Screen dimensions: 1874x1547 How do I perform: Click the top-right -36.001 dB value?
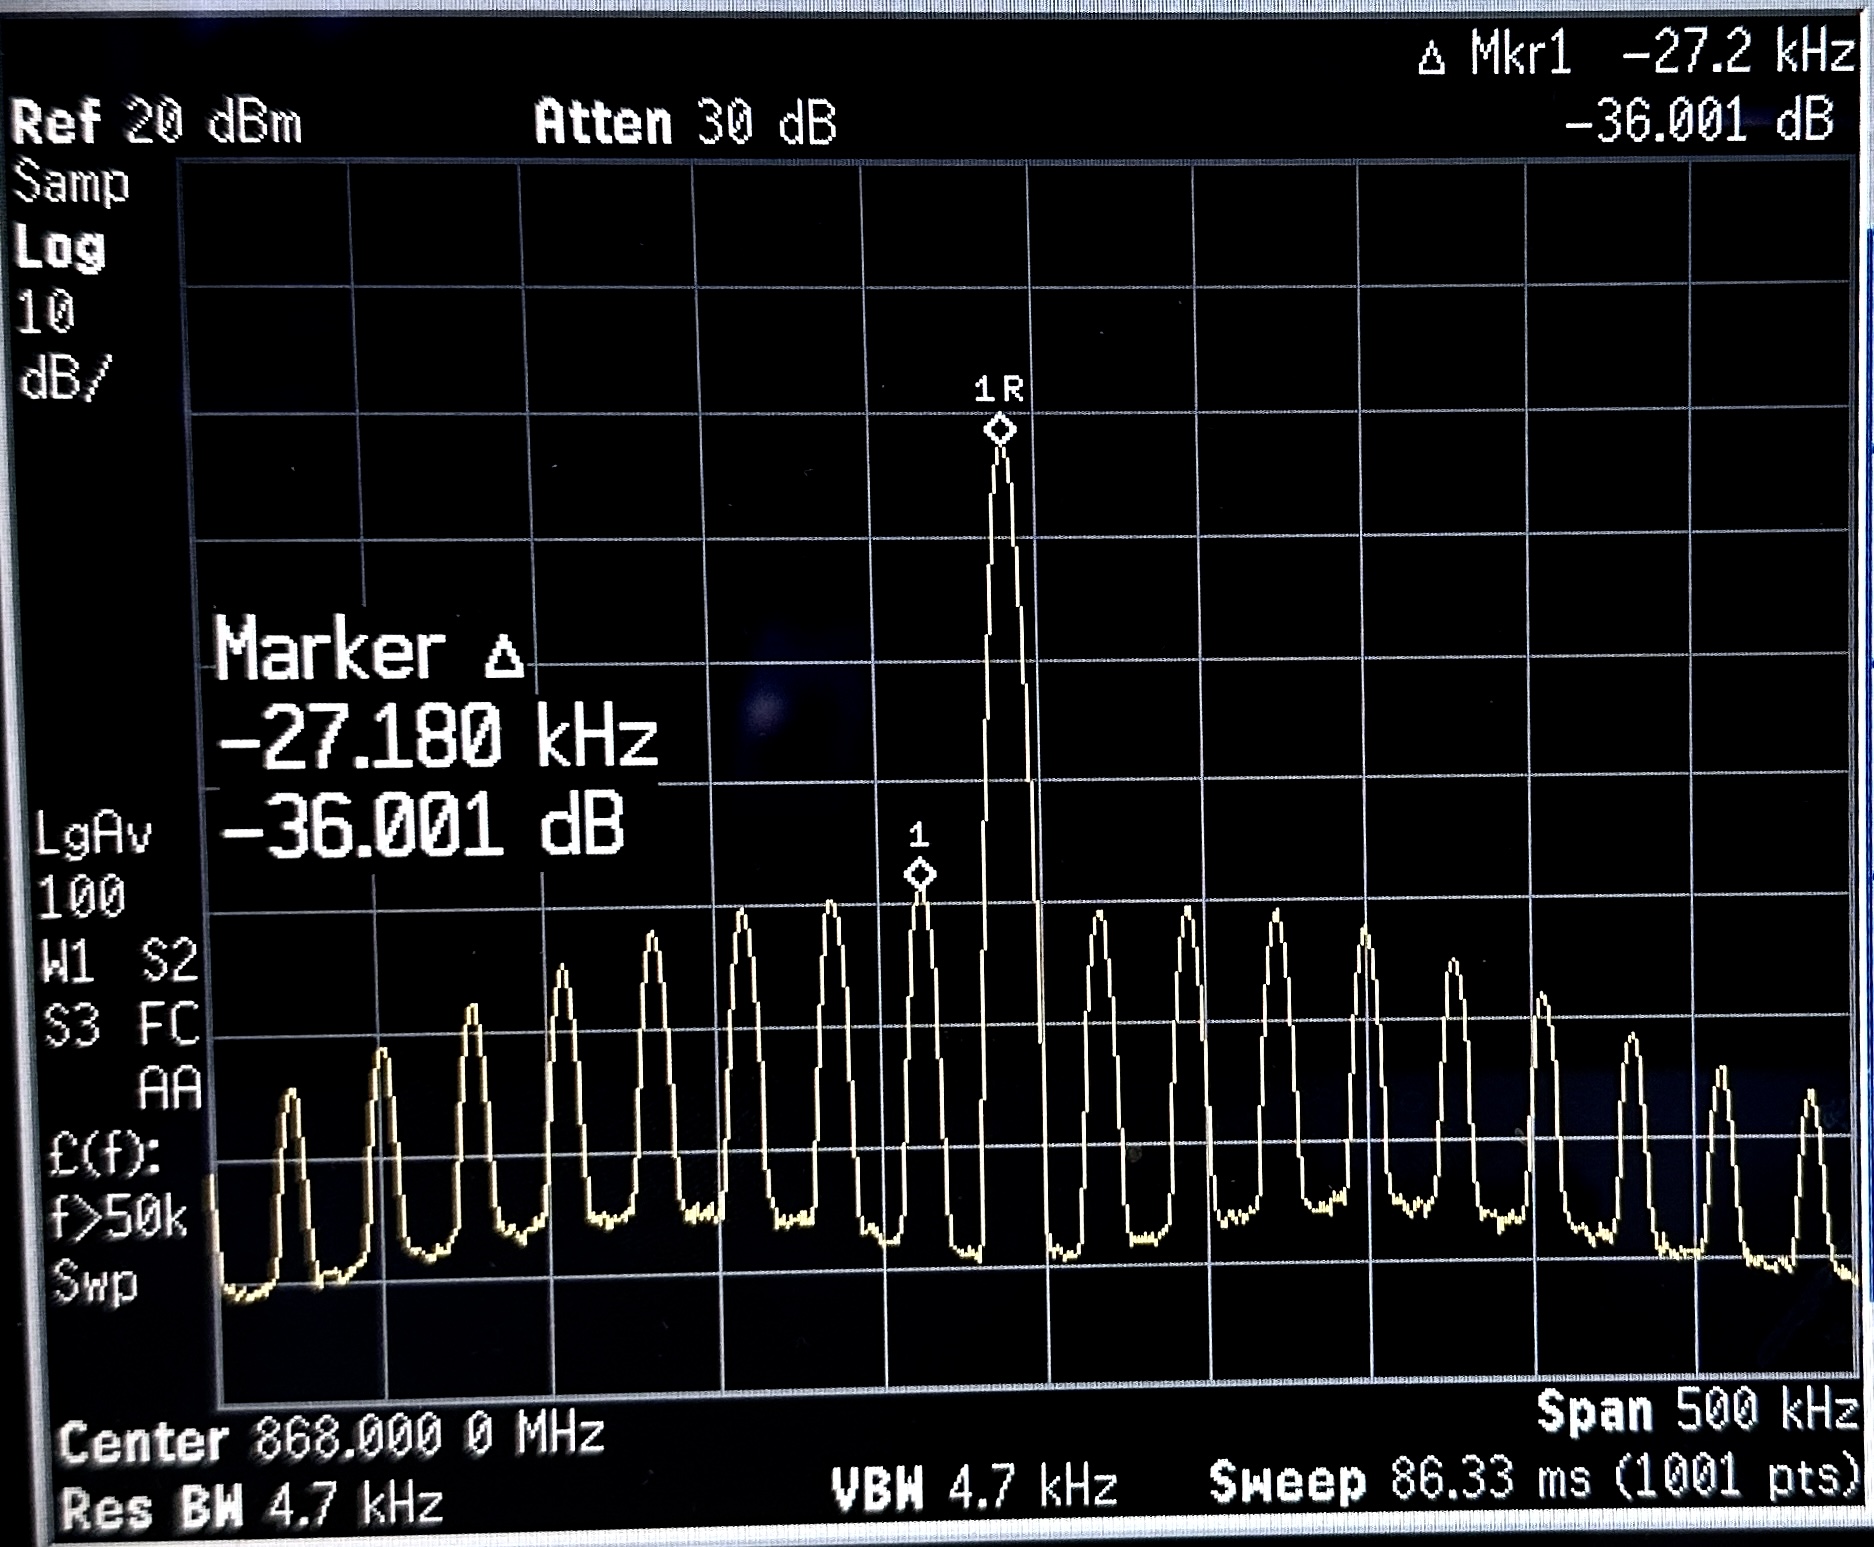click(1698, 120)
